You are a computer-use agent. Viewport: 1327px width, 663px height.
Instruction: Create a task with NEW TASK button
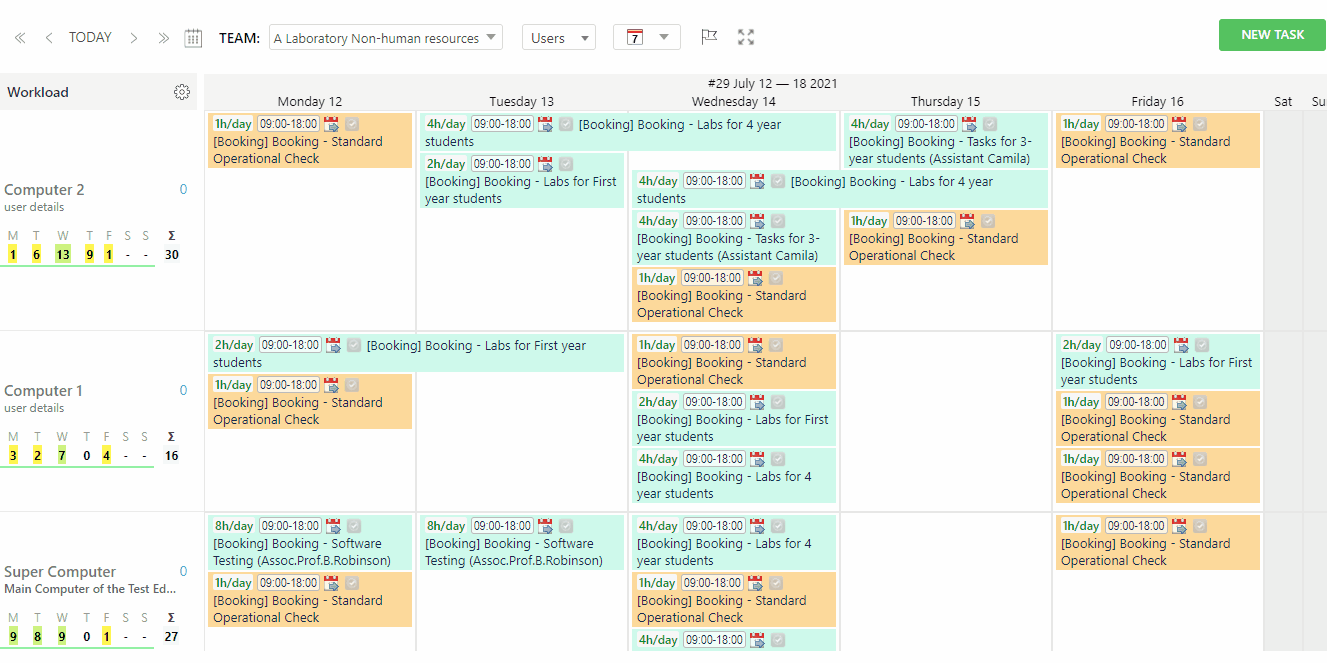click(1272, 35)
